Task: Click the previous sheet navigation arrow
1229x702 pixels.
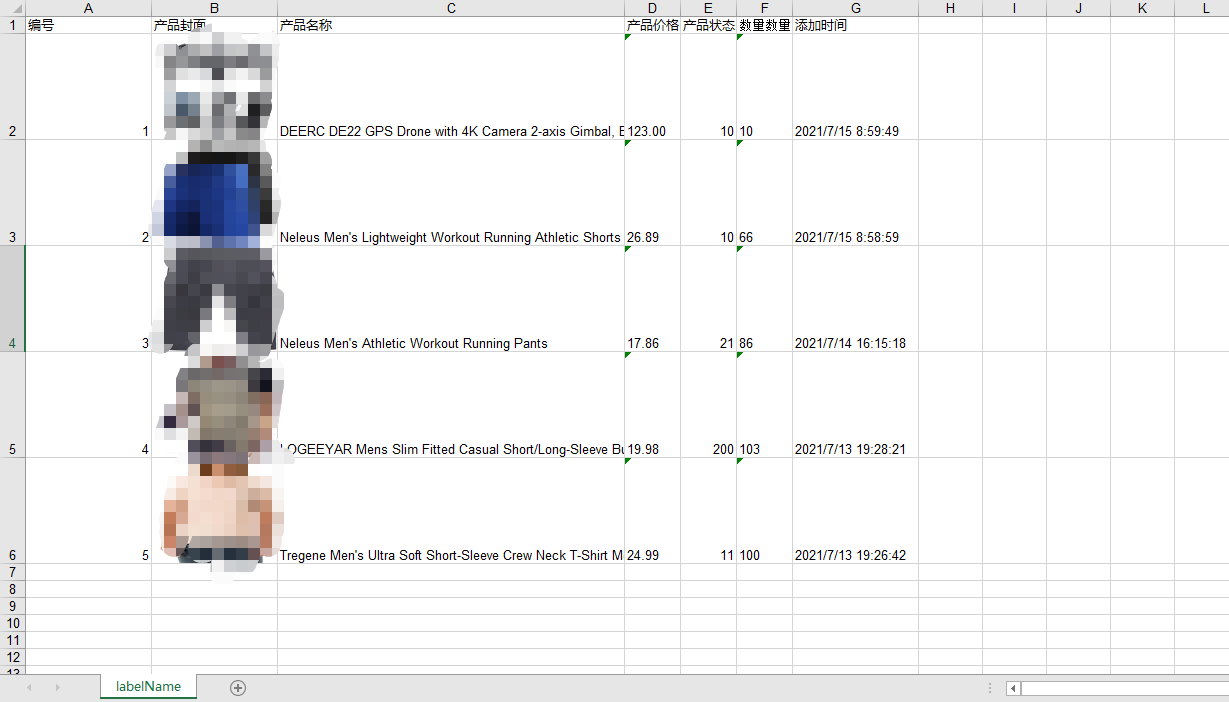Action: (28, 687)
